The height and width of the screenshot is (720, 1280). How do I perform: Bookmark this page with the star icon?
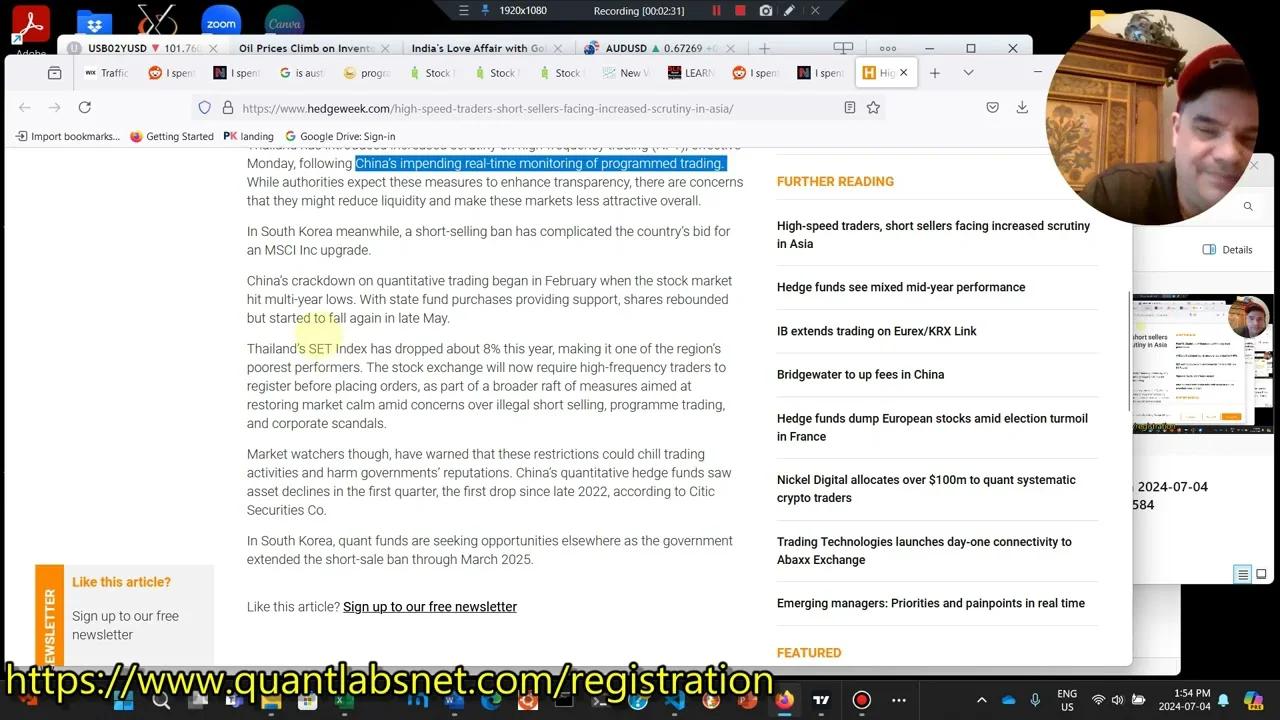pos(873,108)
